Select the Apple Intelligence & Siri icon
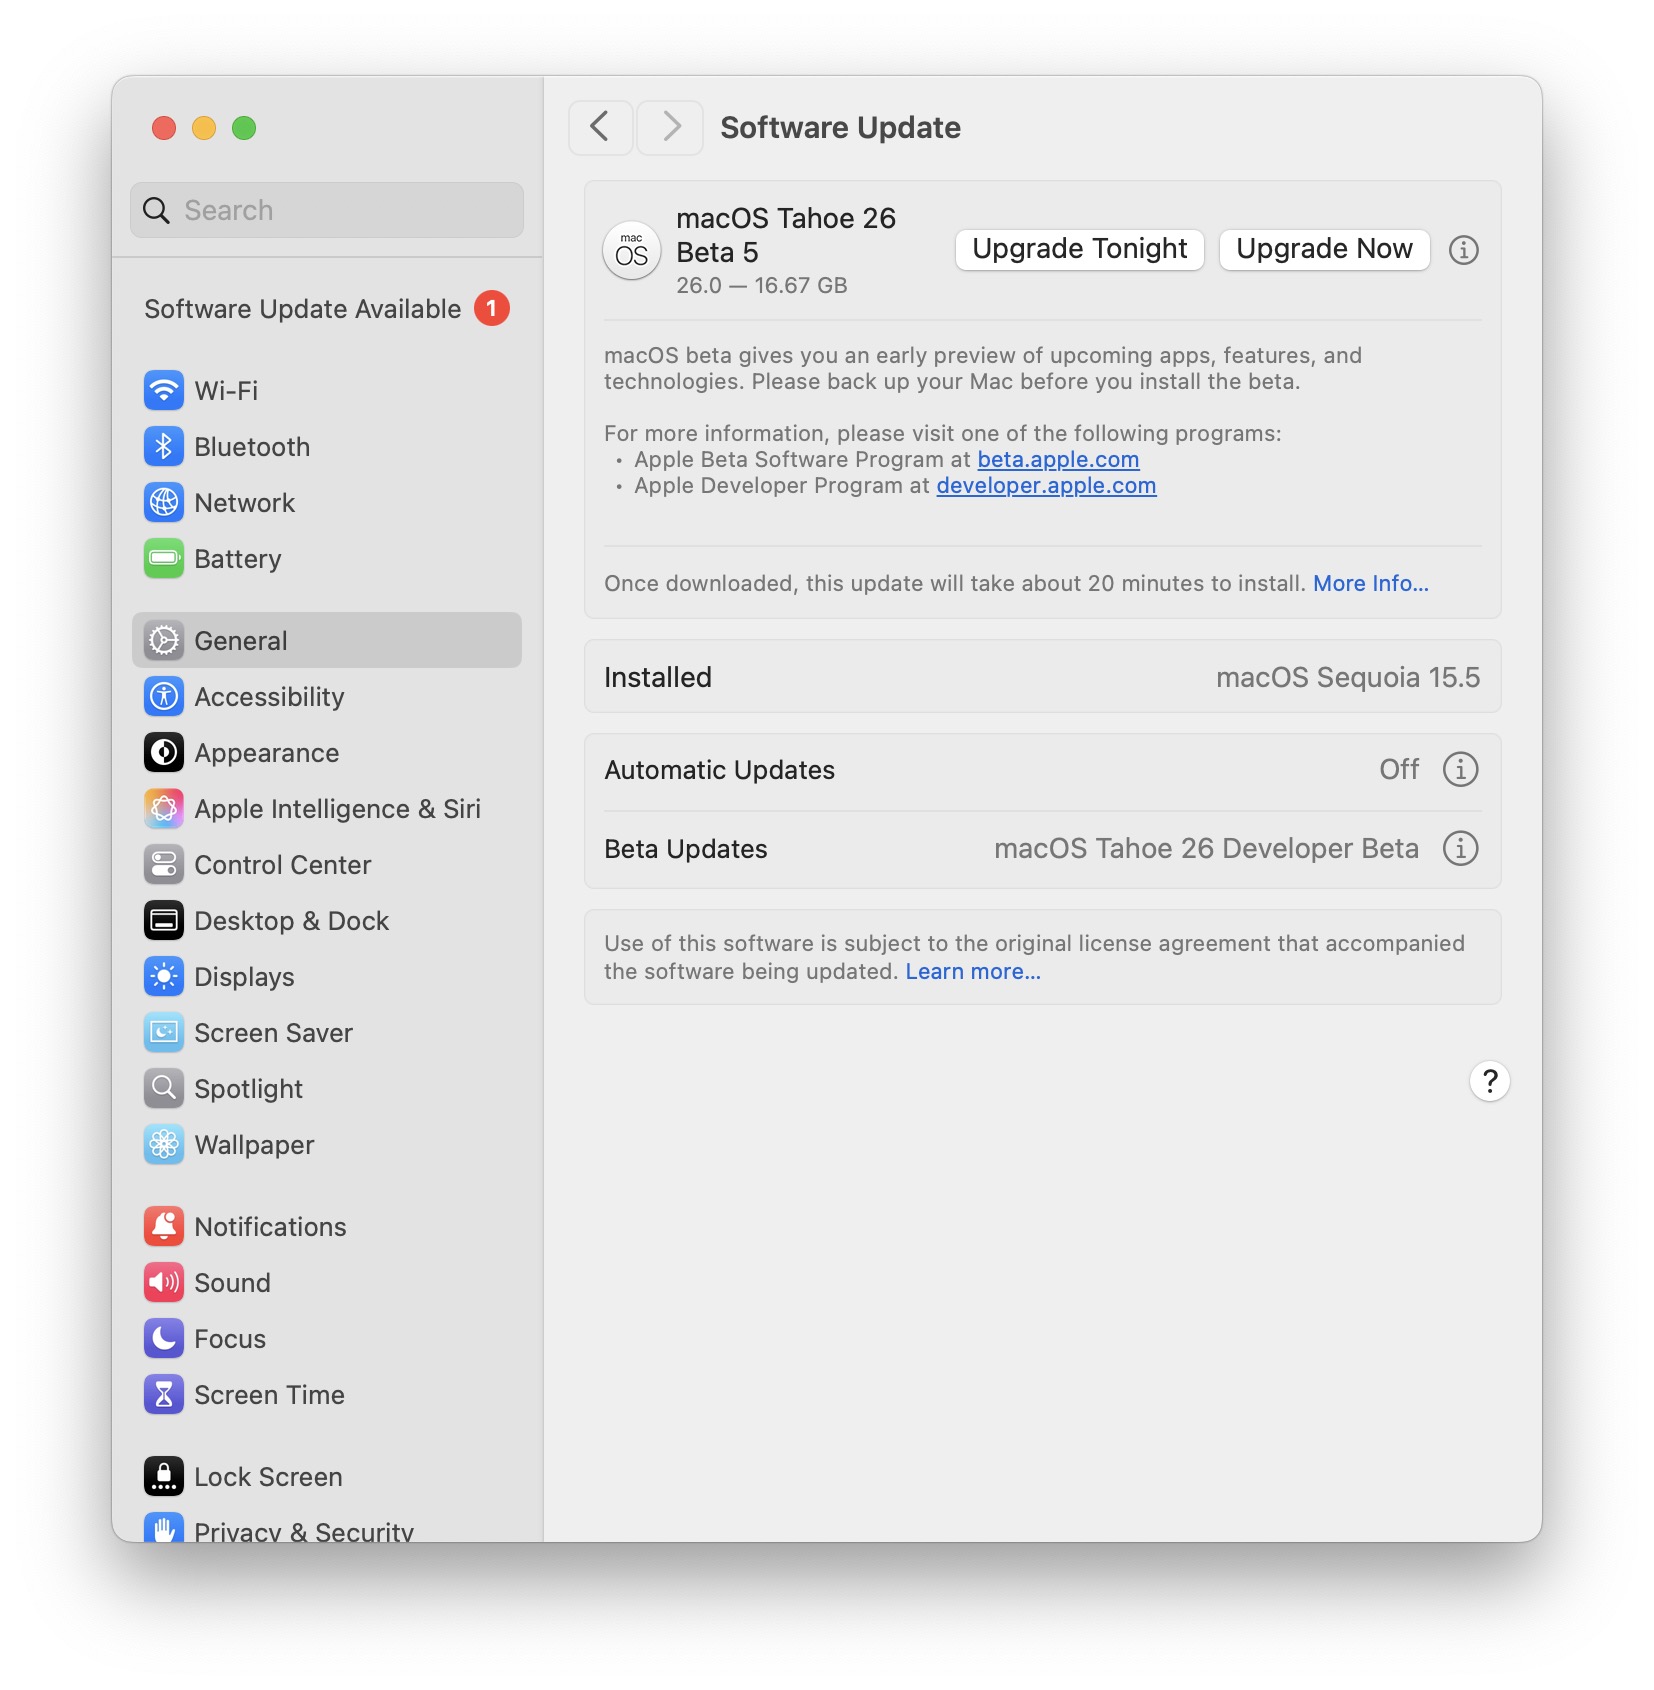The image size is (1654, 1690). (165, 809)
